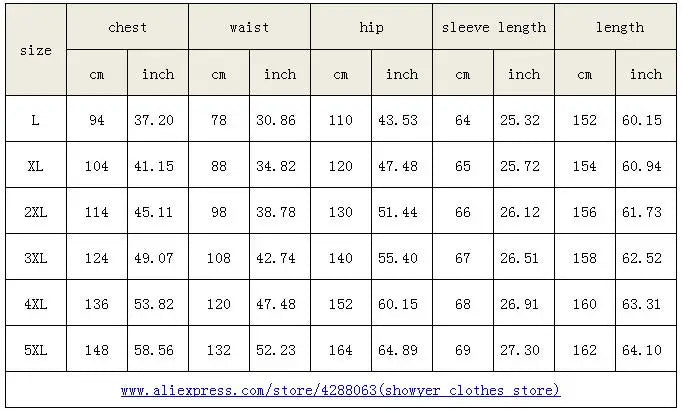Select the sleeve length inch value 26.91
The image size is (682, 411).
click(524, 304)
